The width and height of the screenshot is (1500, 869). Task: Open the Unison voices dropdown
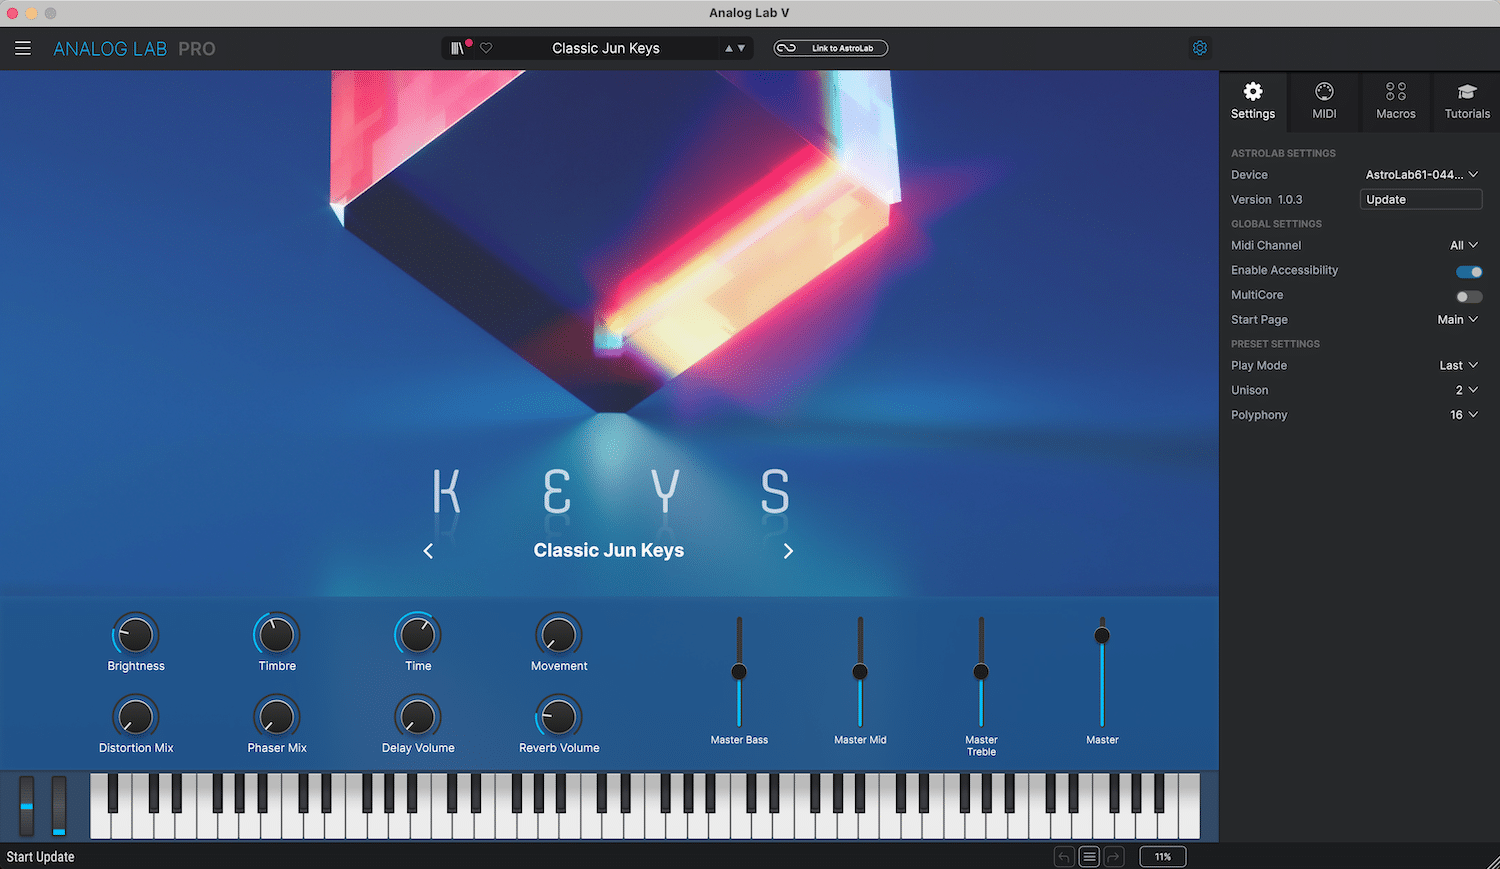click(1466, 390)
